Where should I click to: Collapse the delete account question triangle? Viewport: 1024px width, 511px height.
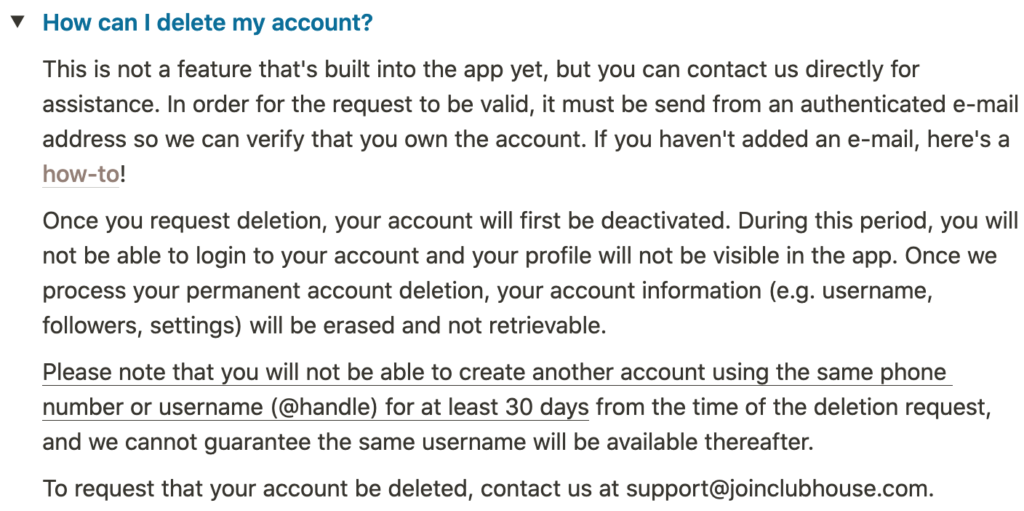click(17, 22)
